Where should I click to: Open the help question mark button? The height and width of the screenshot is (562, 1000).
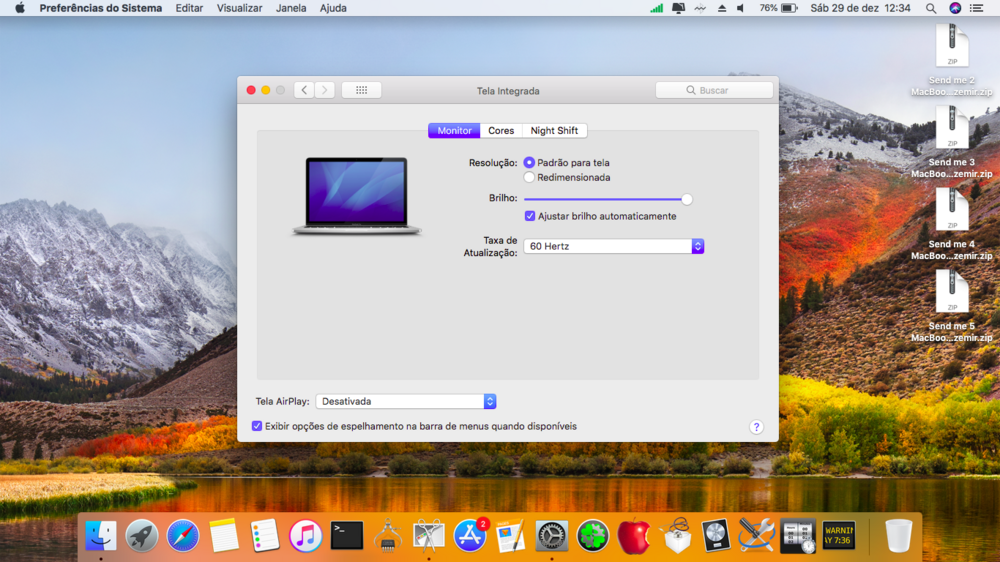click(756, 427)
